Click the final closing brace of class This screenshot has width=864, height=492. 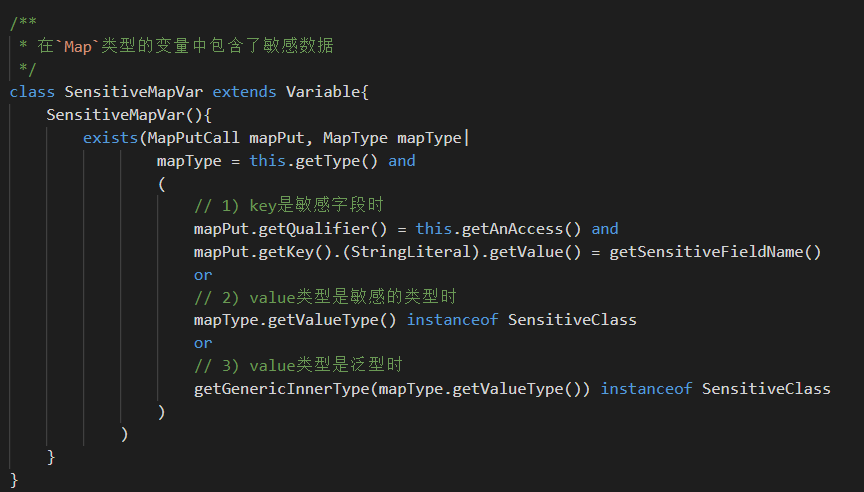tap(14, 480)
